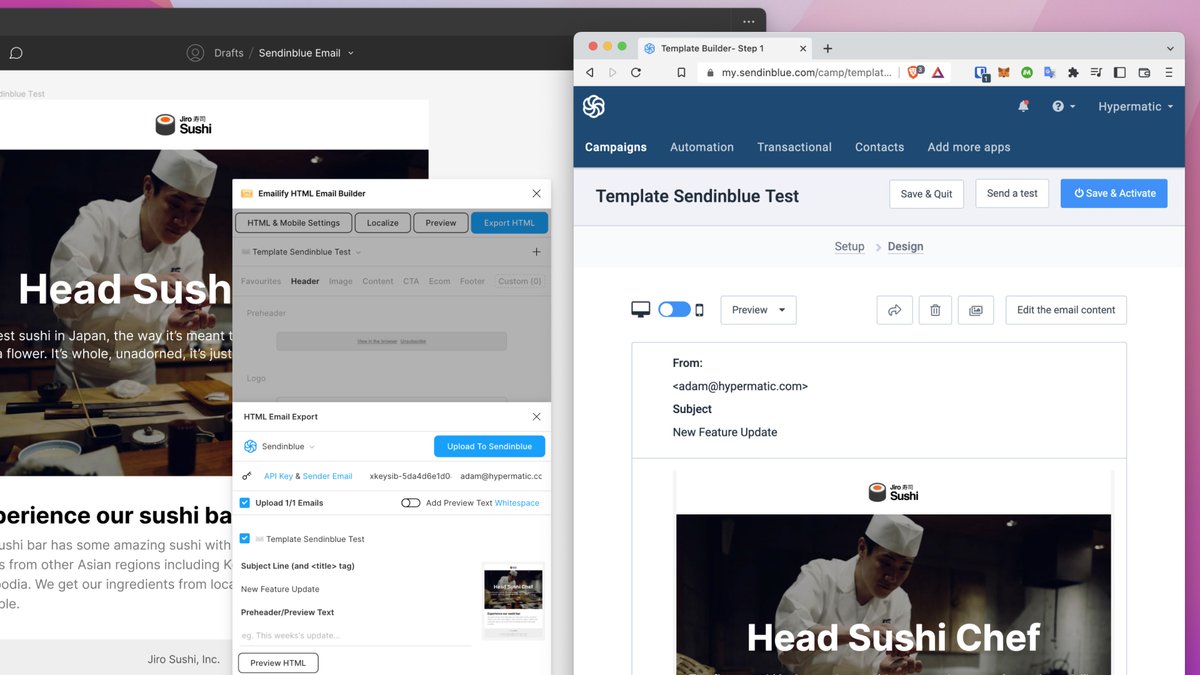The height and width of the screenshot is (675, 1200).
Task: Go forward in the browser
Action: coord(612,73)
